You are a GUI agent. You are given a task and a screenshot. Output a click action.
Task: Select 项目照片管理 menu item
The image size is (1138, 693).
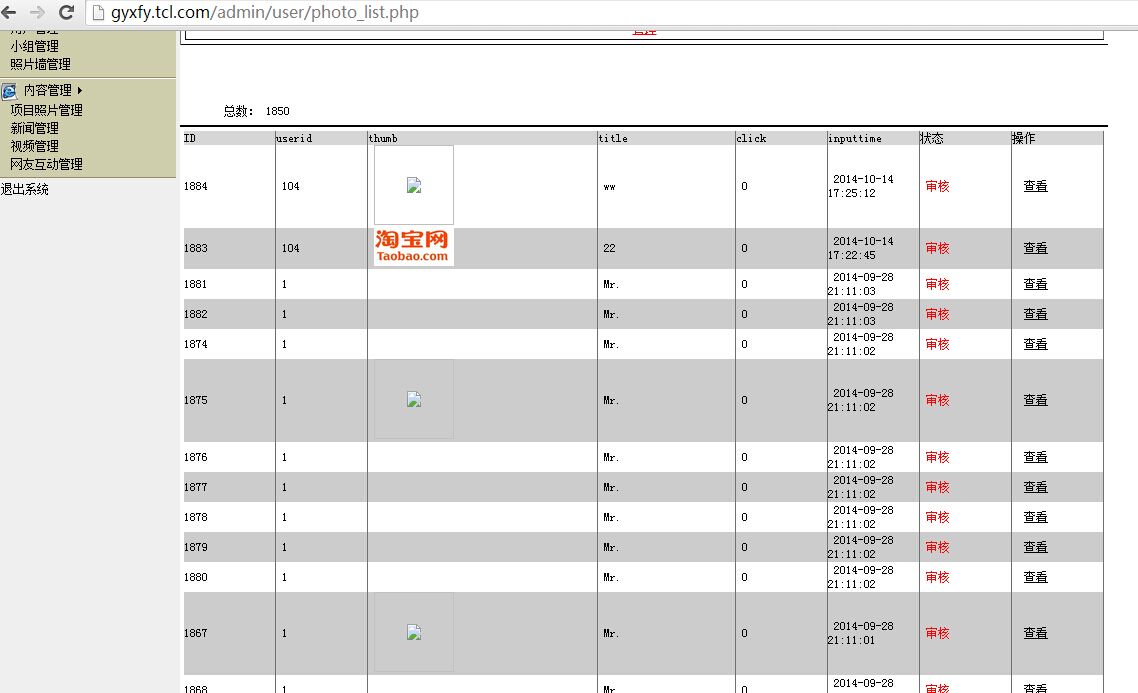pyautogui.click(x=46, y=110)
